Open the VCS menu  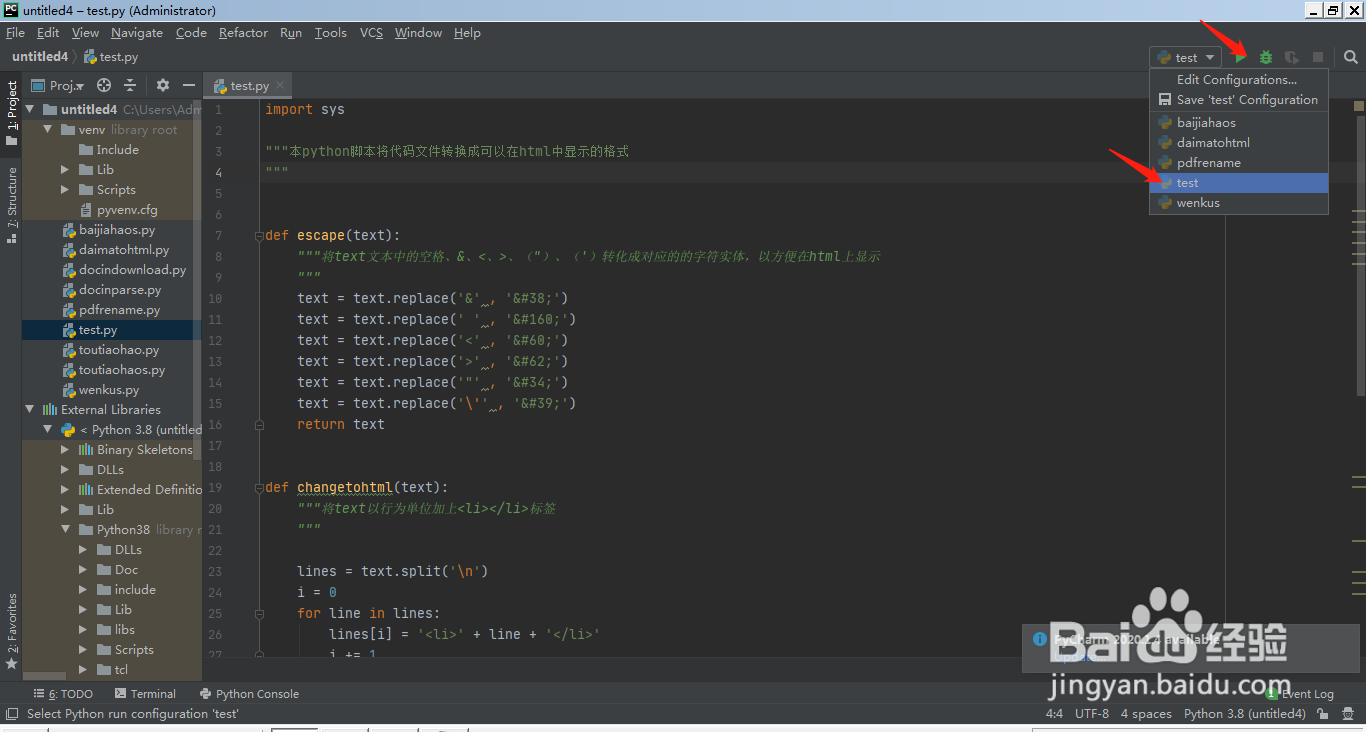[x=371, y=33]
